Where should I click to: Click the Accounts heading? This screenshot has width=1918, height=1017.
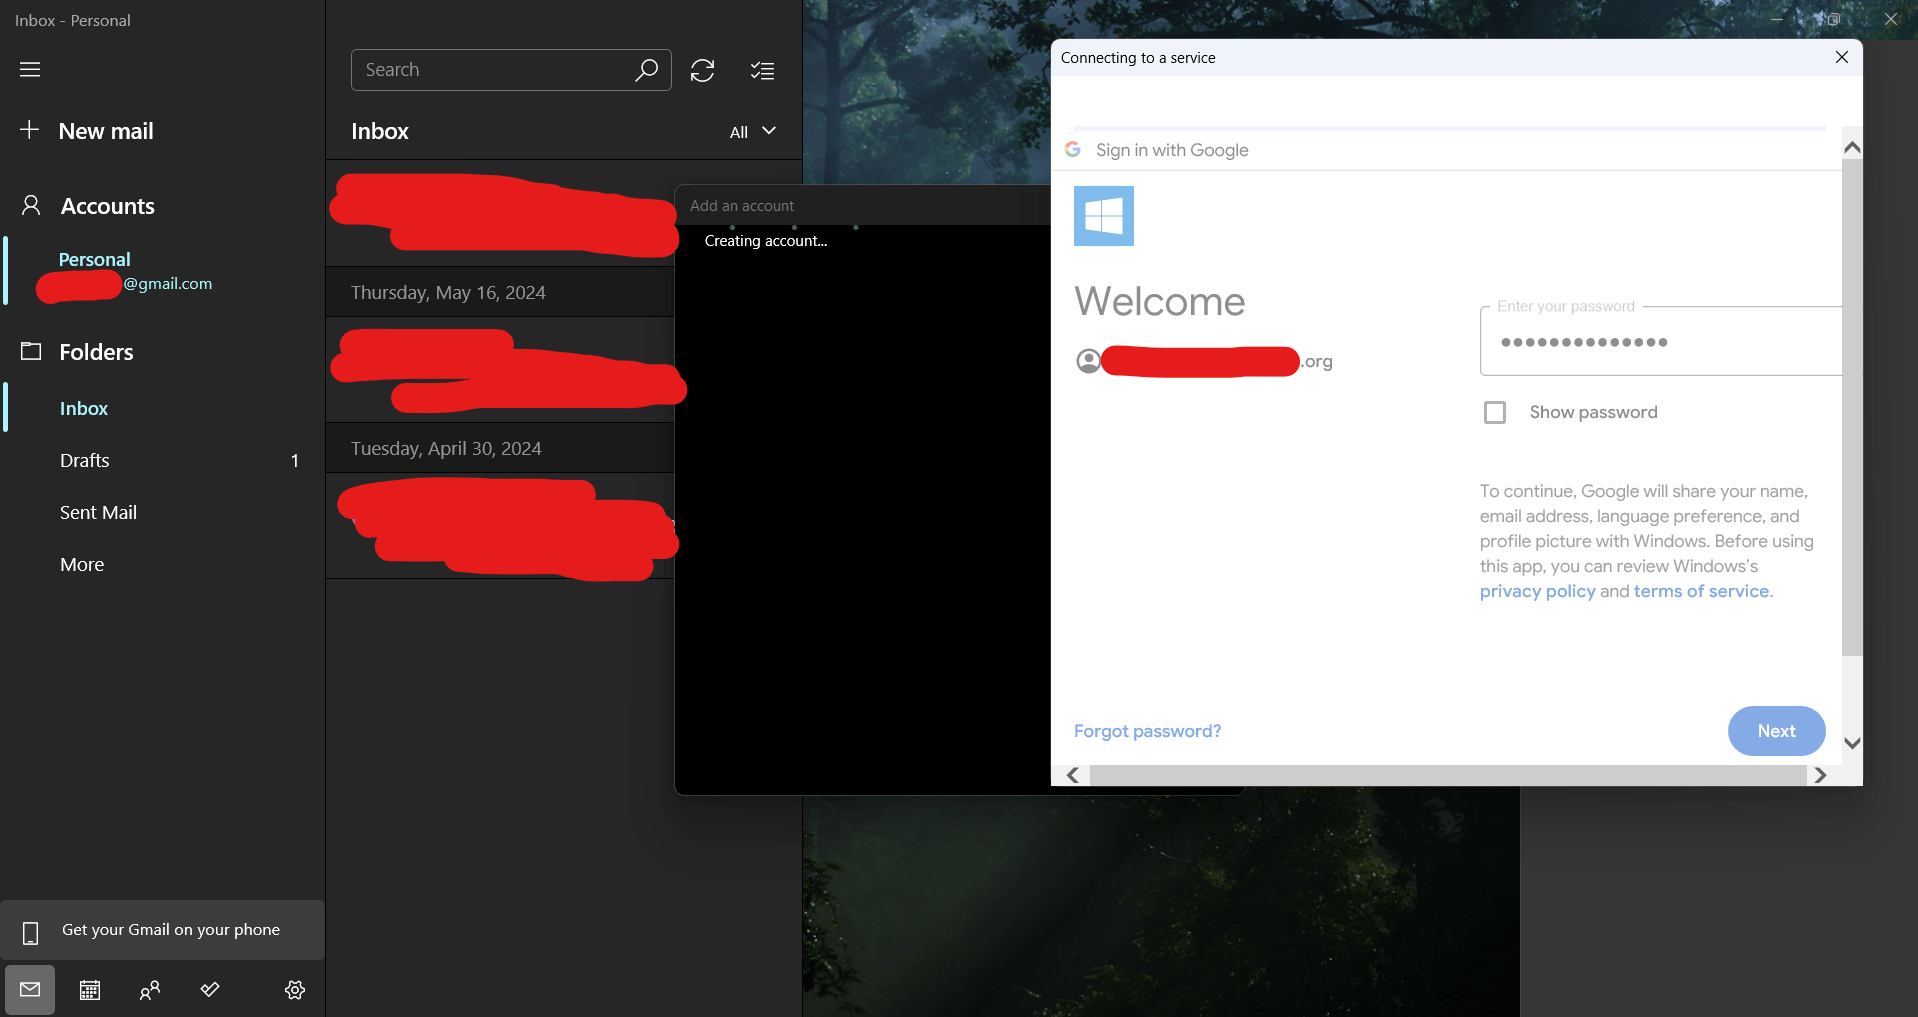108,206
